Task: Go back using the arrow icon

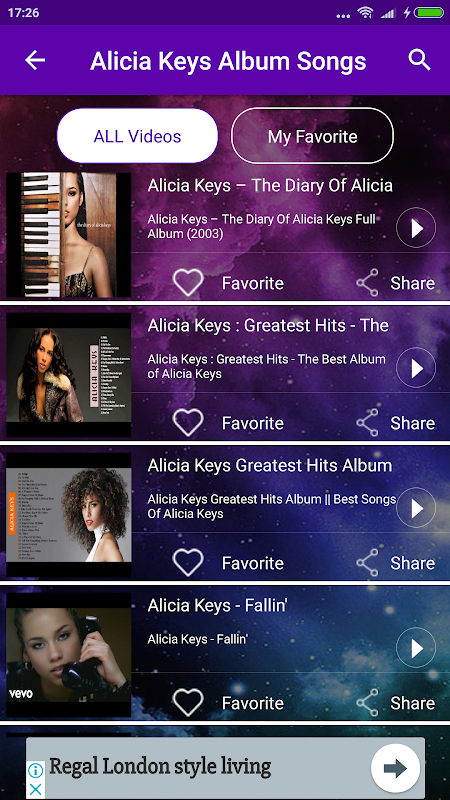Action: pyautogui.click(x=35, y=61)
